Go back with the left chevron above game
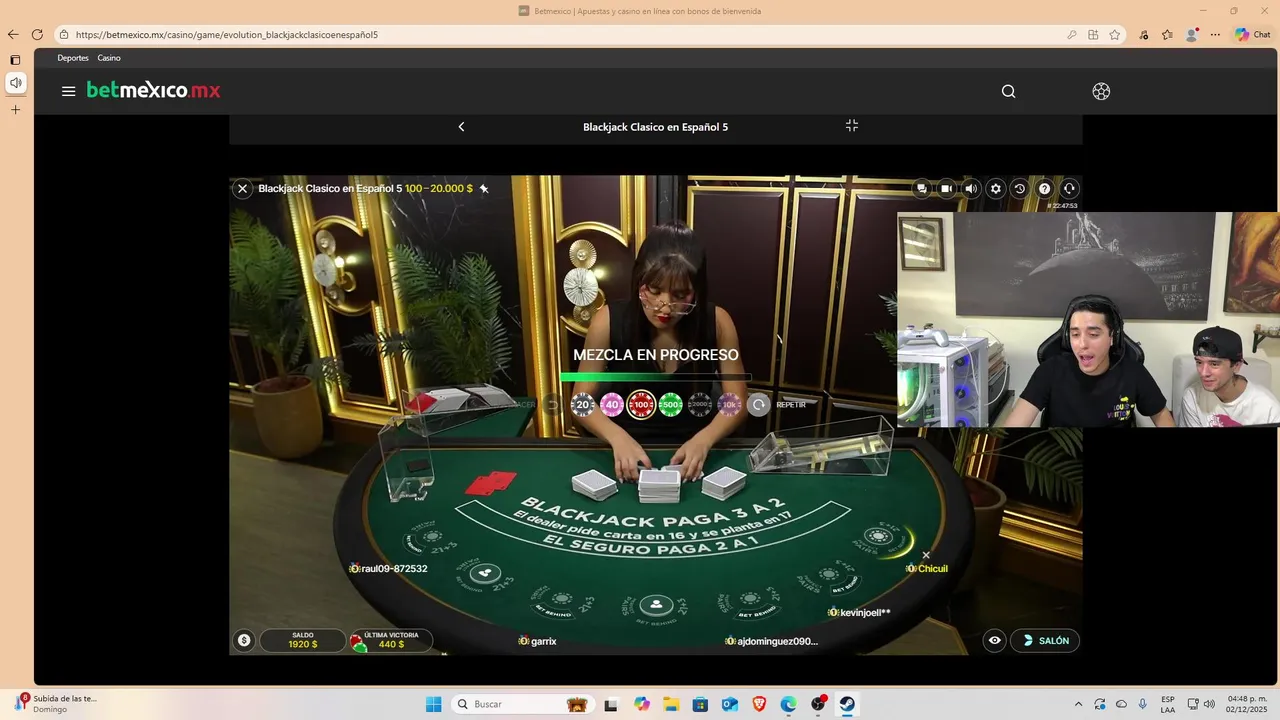The height and width of the screenshot is (720, 1280). pos(461,127)
